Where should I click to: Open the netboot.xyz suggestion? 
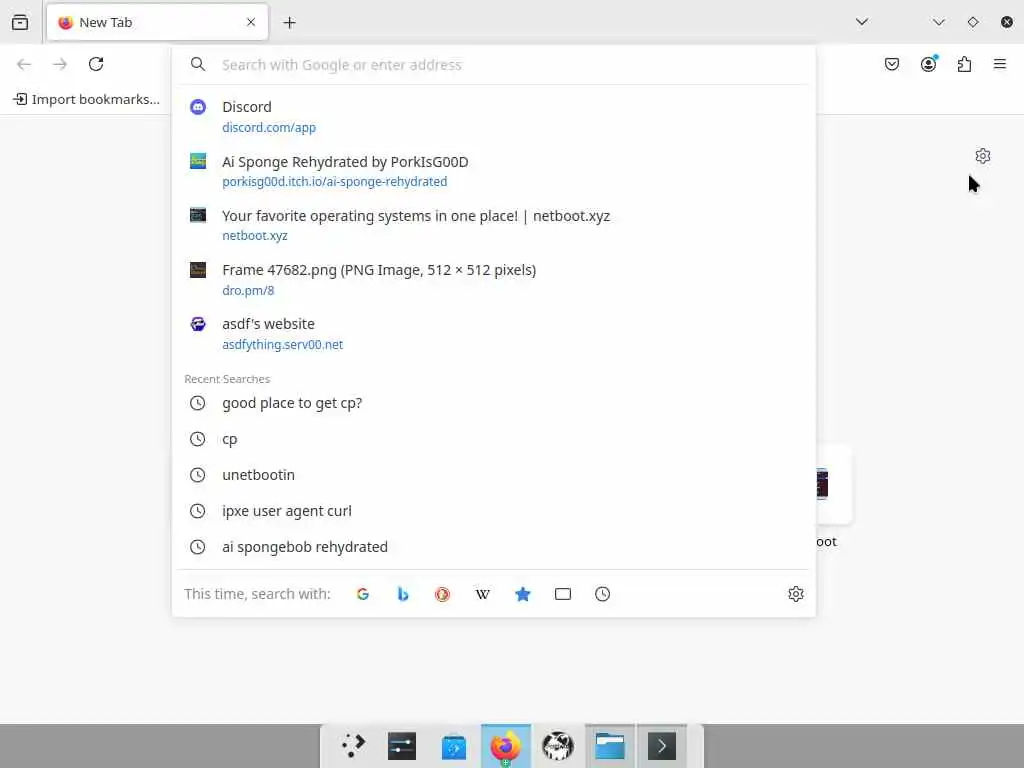click(494, 225)
